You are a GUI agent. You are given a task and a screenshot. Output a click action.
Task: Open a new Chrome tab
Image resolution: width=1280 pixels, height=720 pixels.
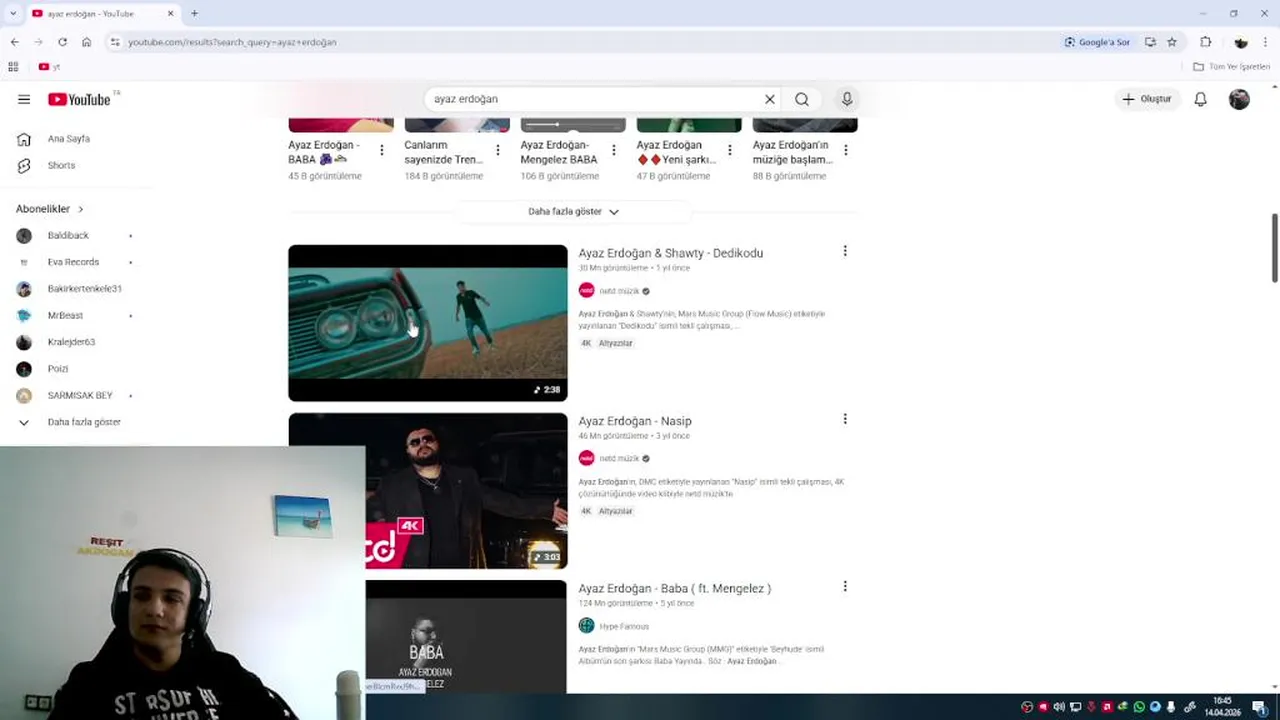pos(194,13)
